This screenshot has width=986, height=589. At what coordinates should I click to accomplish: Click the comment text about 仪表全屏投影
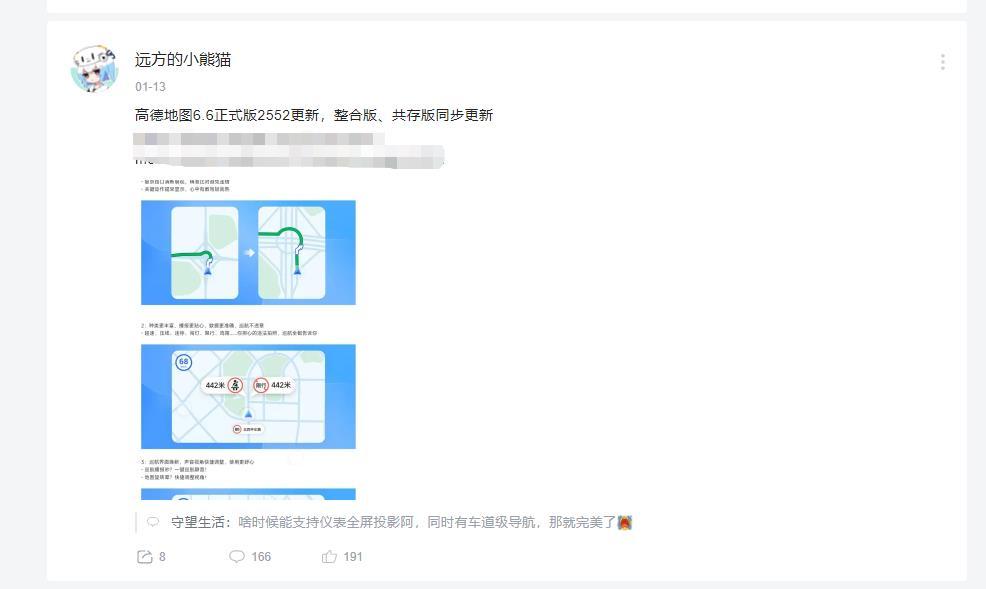coord(427,522)
